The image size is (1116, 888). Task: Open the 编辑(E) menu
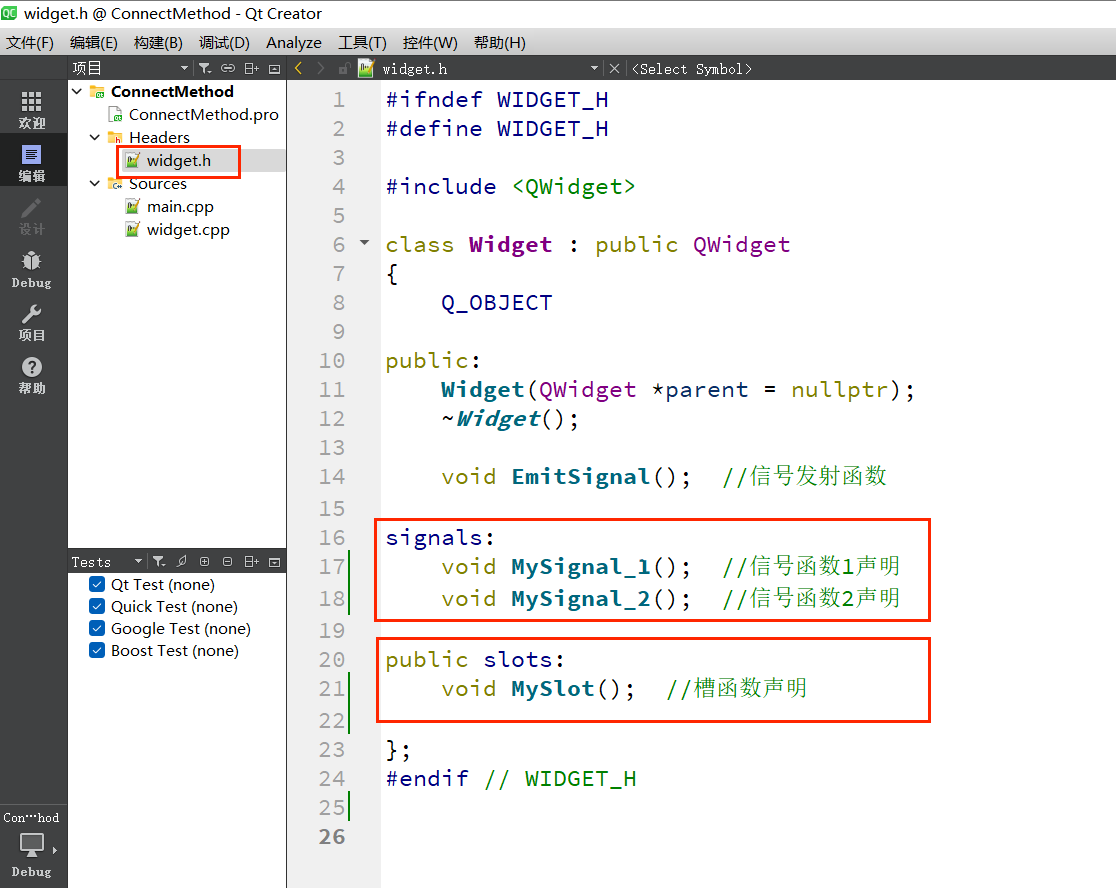click(93, 43)
